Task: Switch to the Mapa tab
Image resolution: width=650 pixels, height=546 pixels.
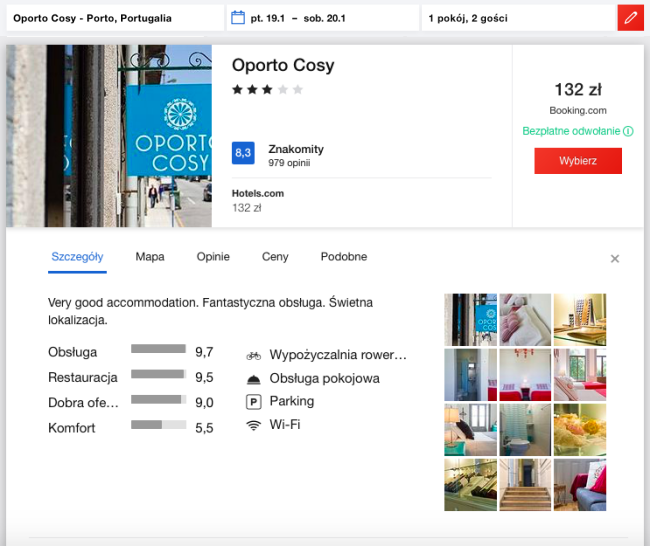Action: 150,257
